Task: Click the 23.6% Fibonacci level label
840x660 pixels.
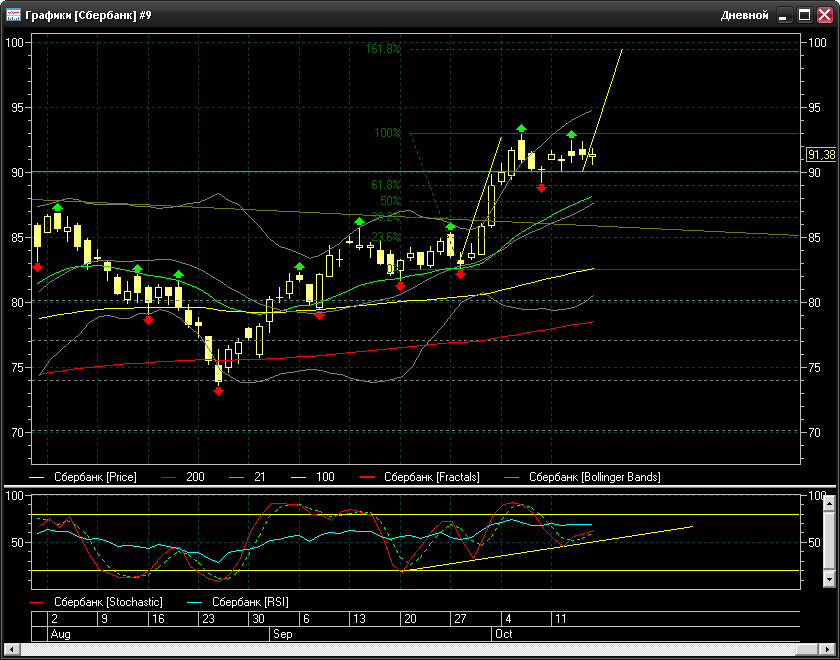Action: [x=386, y=236]
